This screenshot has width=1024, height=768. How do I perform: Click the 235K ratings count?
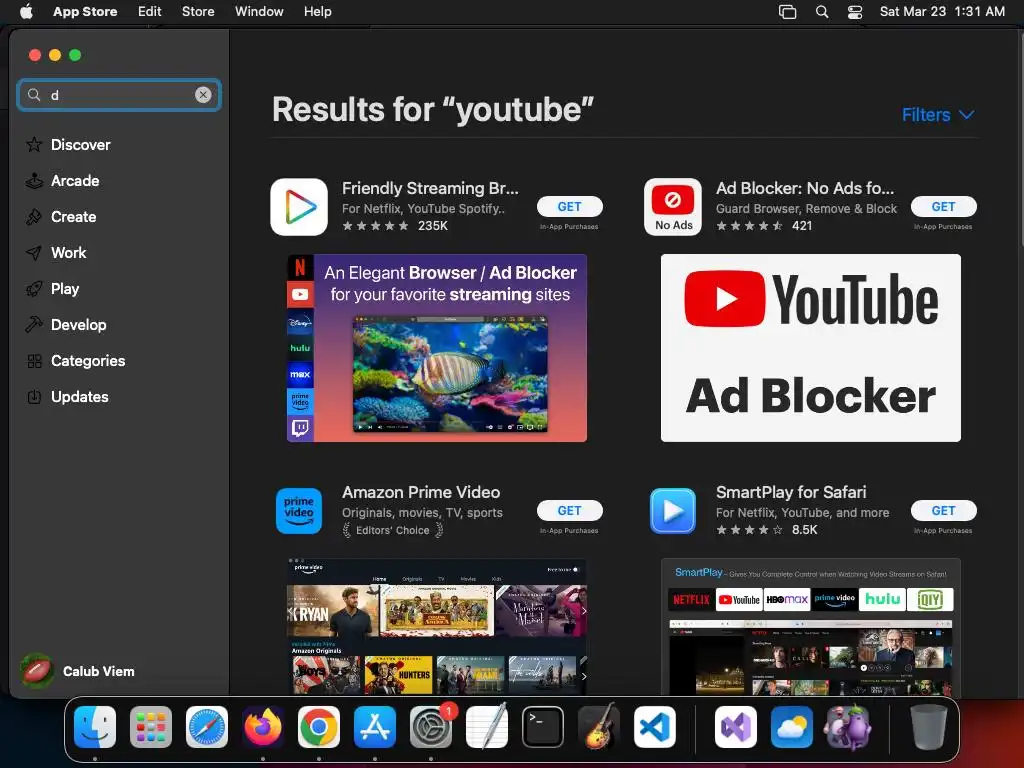pyautogui.click(x=433, y=225)
